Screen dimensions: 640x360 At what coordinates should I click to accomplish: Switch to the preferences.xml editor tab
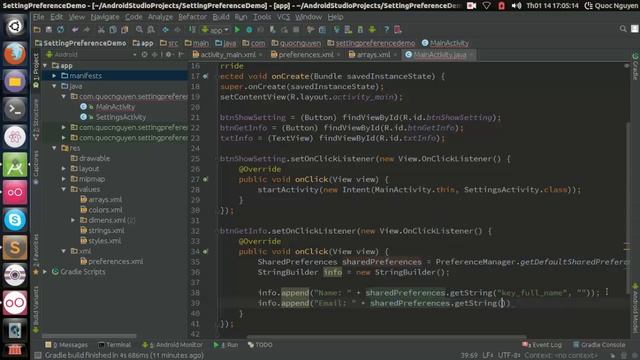[x=305, y=55]
